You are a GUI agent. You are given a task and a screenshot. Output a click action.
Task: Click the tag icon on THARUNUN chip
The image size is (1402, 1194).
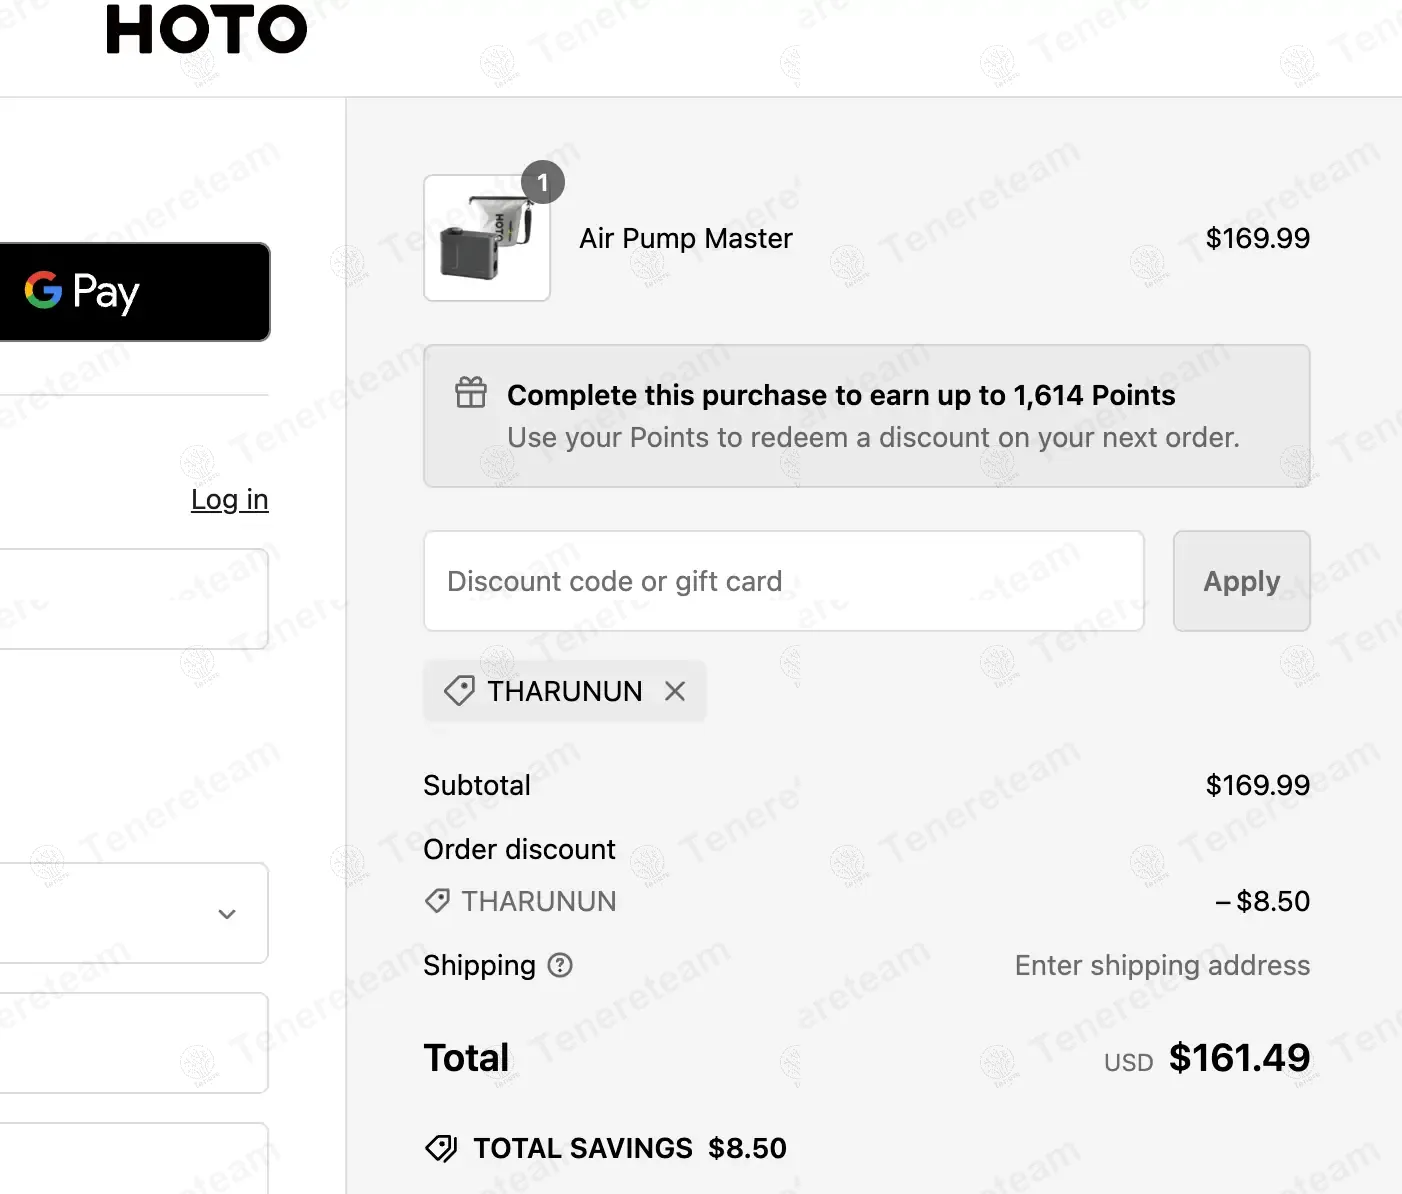tap(459, 691)
